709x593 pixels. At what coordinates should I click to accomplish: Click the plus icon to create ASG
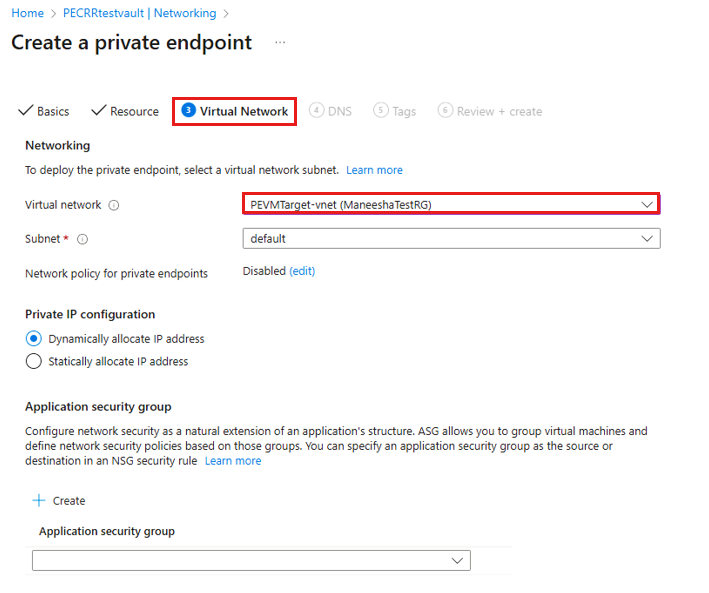pyautogui.click(x=39, y=500)
